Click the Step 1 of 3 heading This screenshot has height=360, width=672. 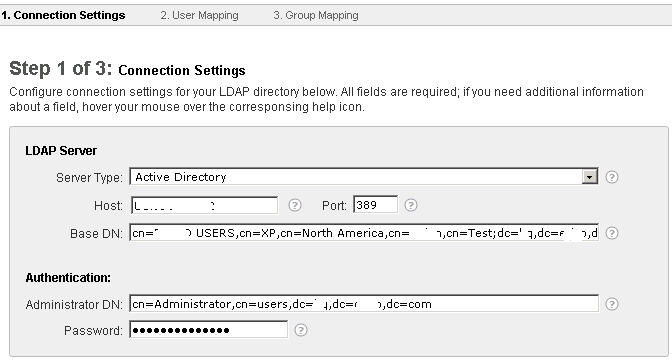coord(127,69)
